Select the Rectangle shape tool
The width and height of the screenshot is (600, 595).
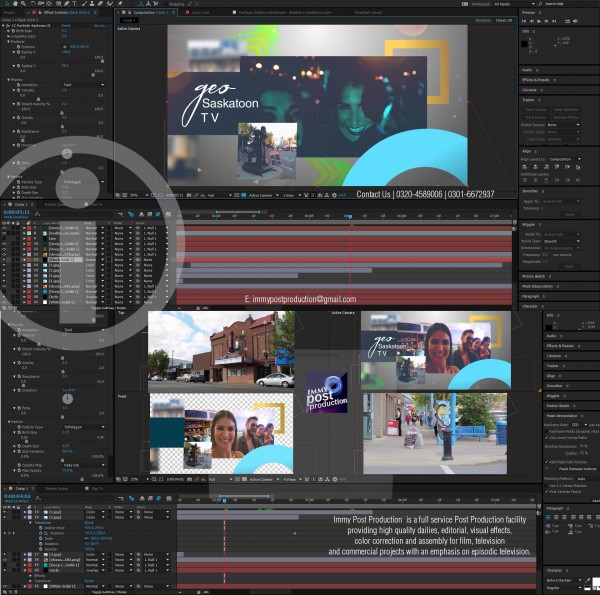pos(59,3)
